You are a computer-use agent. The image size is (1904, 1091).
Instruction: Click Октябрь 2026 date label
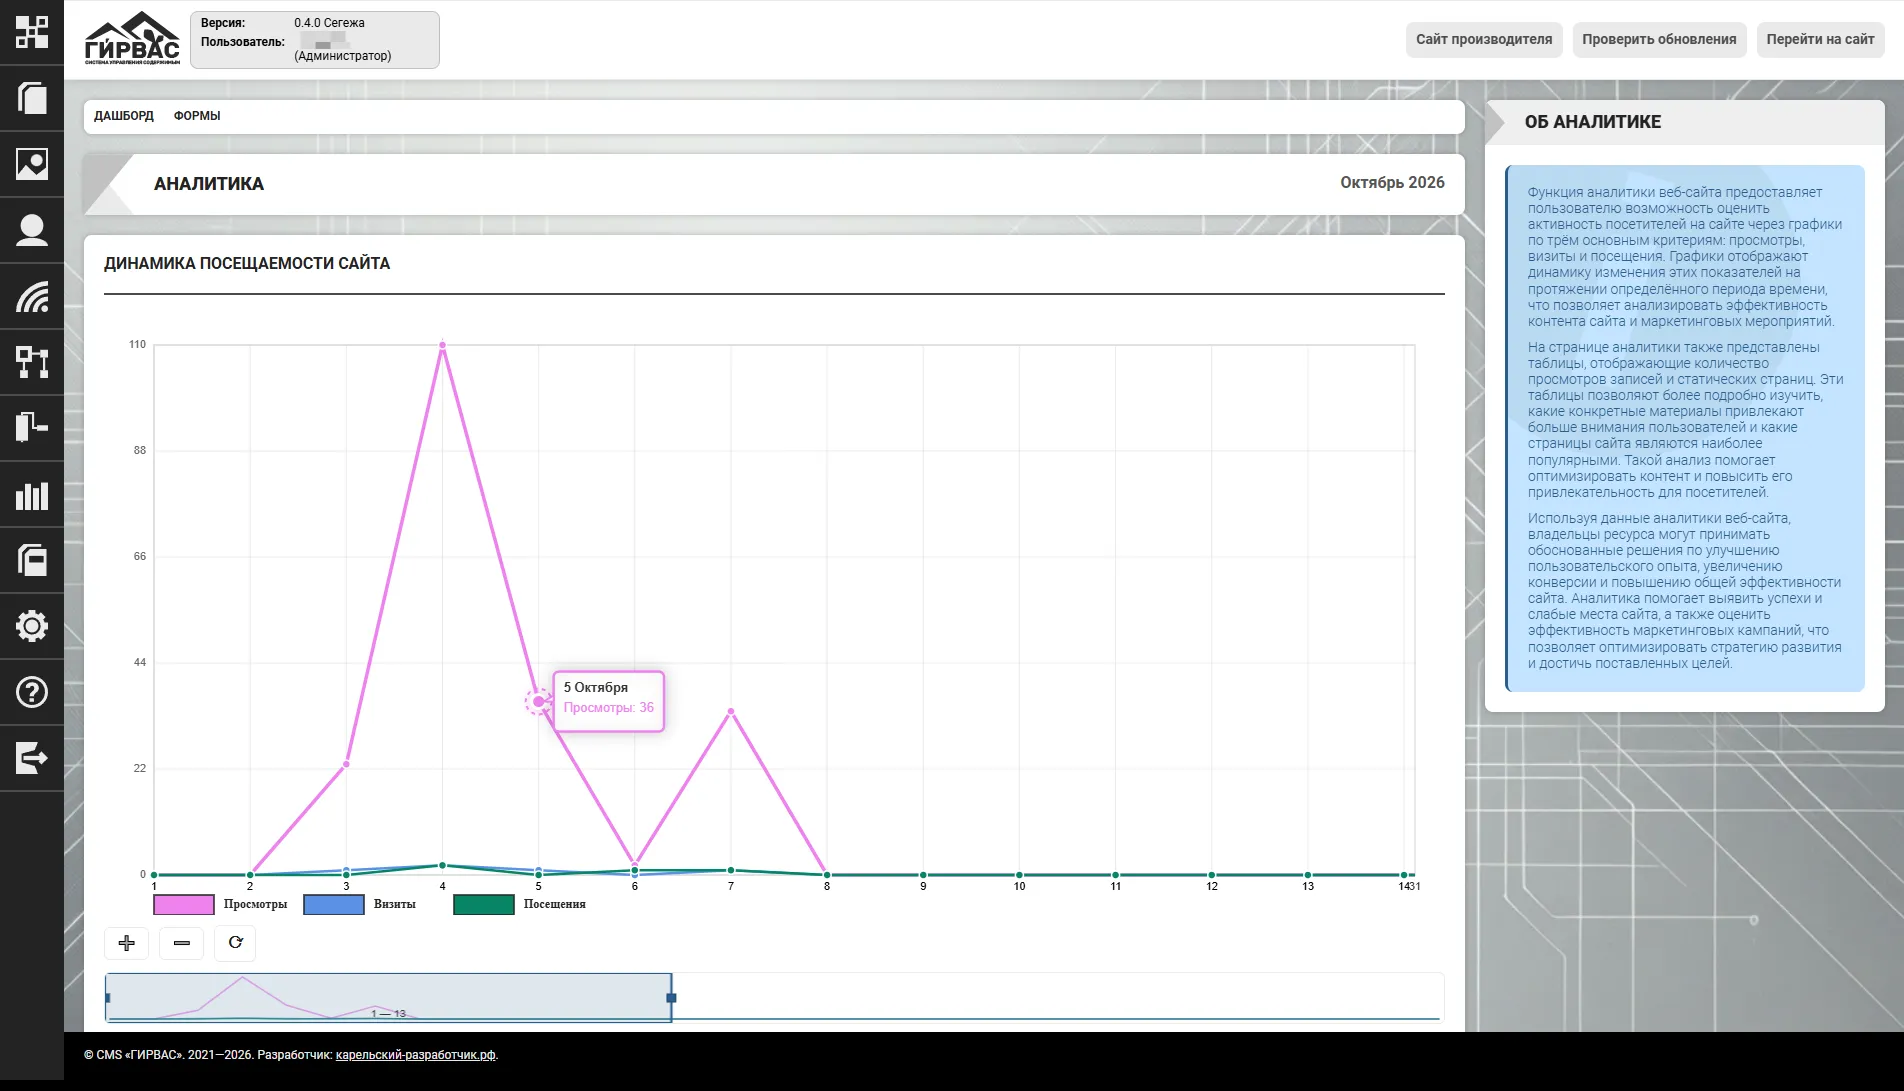(x=1392, y=183)
